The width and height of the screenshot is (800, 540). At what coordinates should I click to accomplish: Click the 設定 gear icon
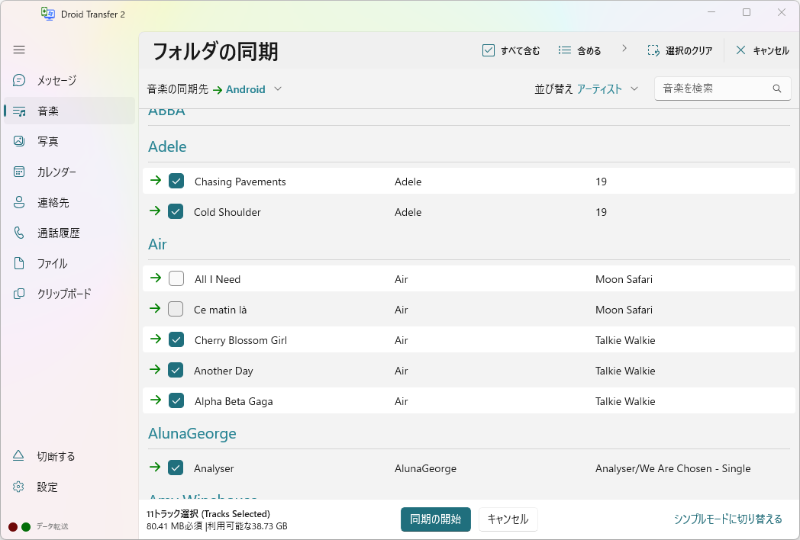pyautogui.click(x=18, y=486)
